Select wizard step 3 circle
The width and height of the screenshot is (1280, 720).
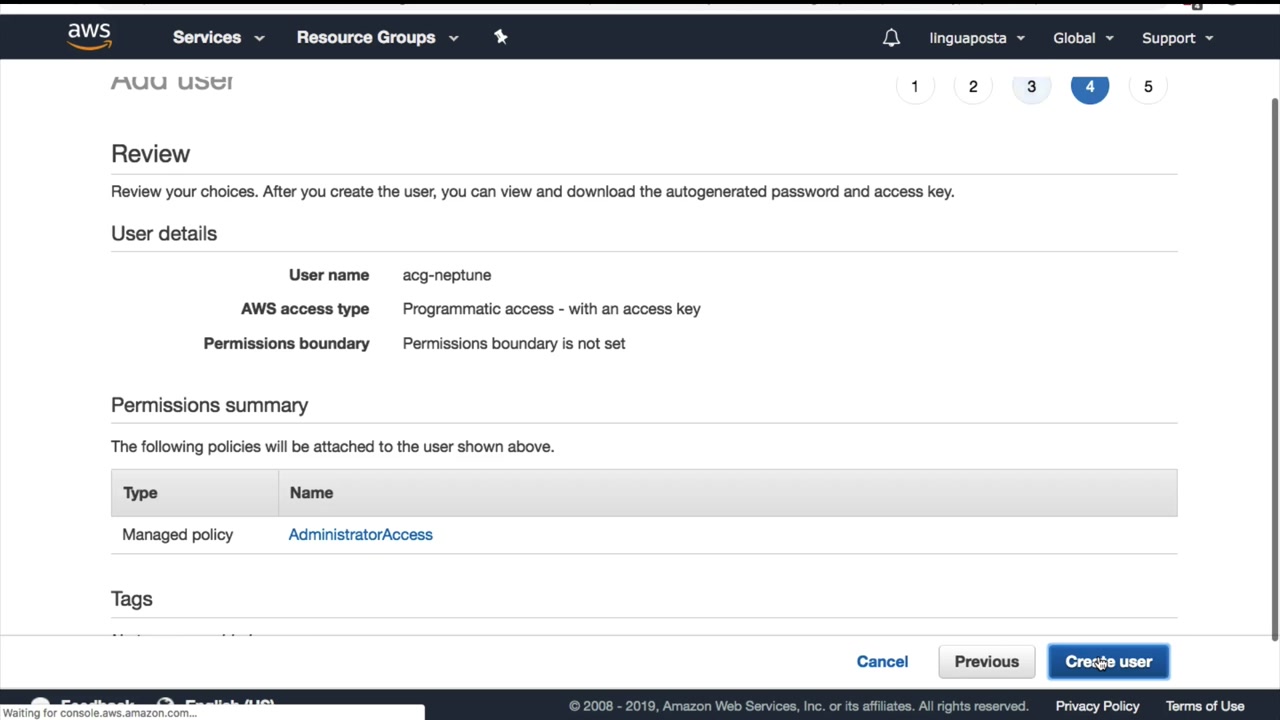[x=1031, y=87]
